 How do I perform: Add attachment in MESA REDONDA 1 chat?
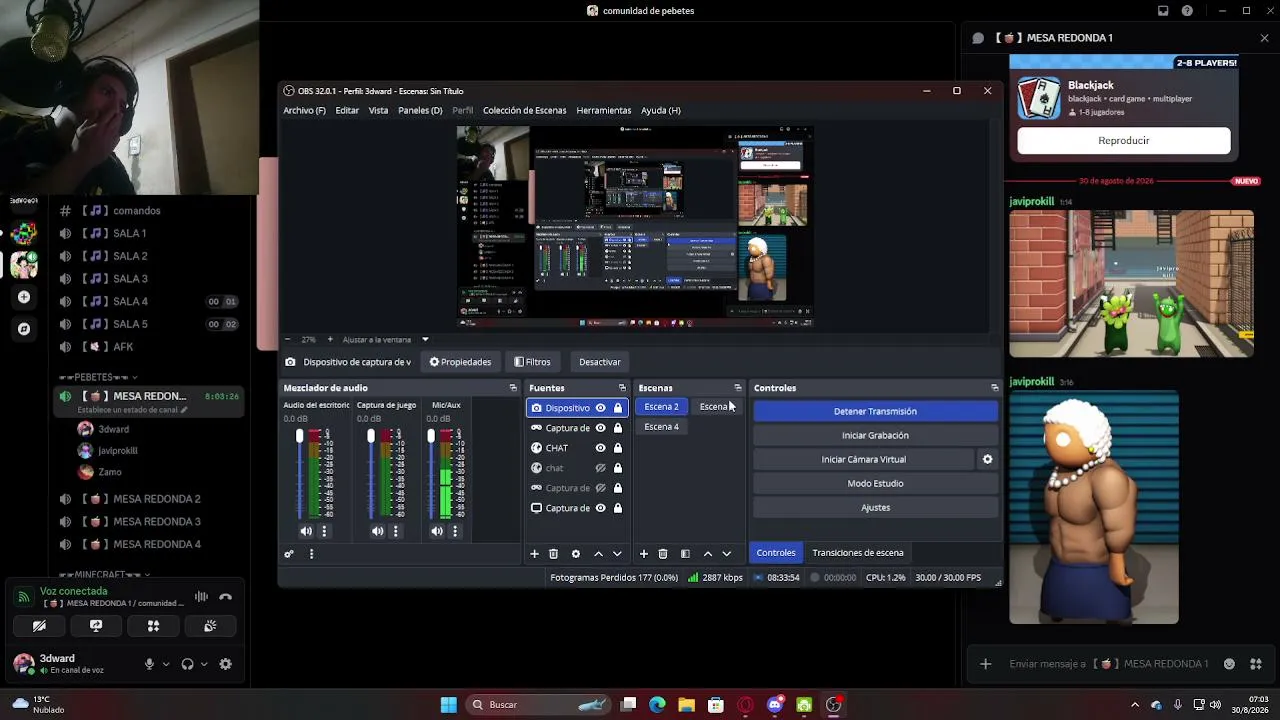(x=985, y=664)
